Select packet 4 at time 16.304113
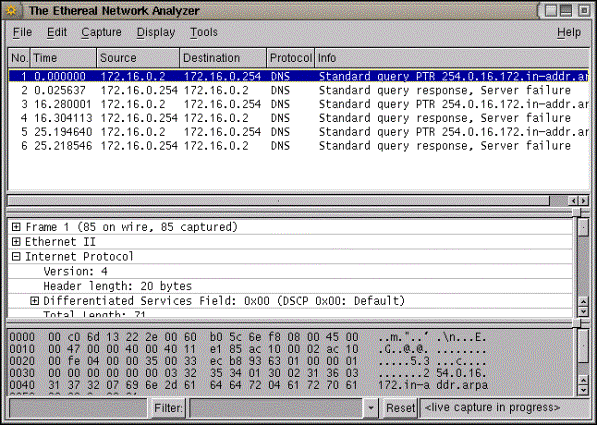The image size is (597, 425). pos(298,118)
